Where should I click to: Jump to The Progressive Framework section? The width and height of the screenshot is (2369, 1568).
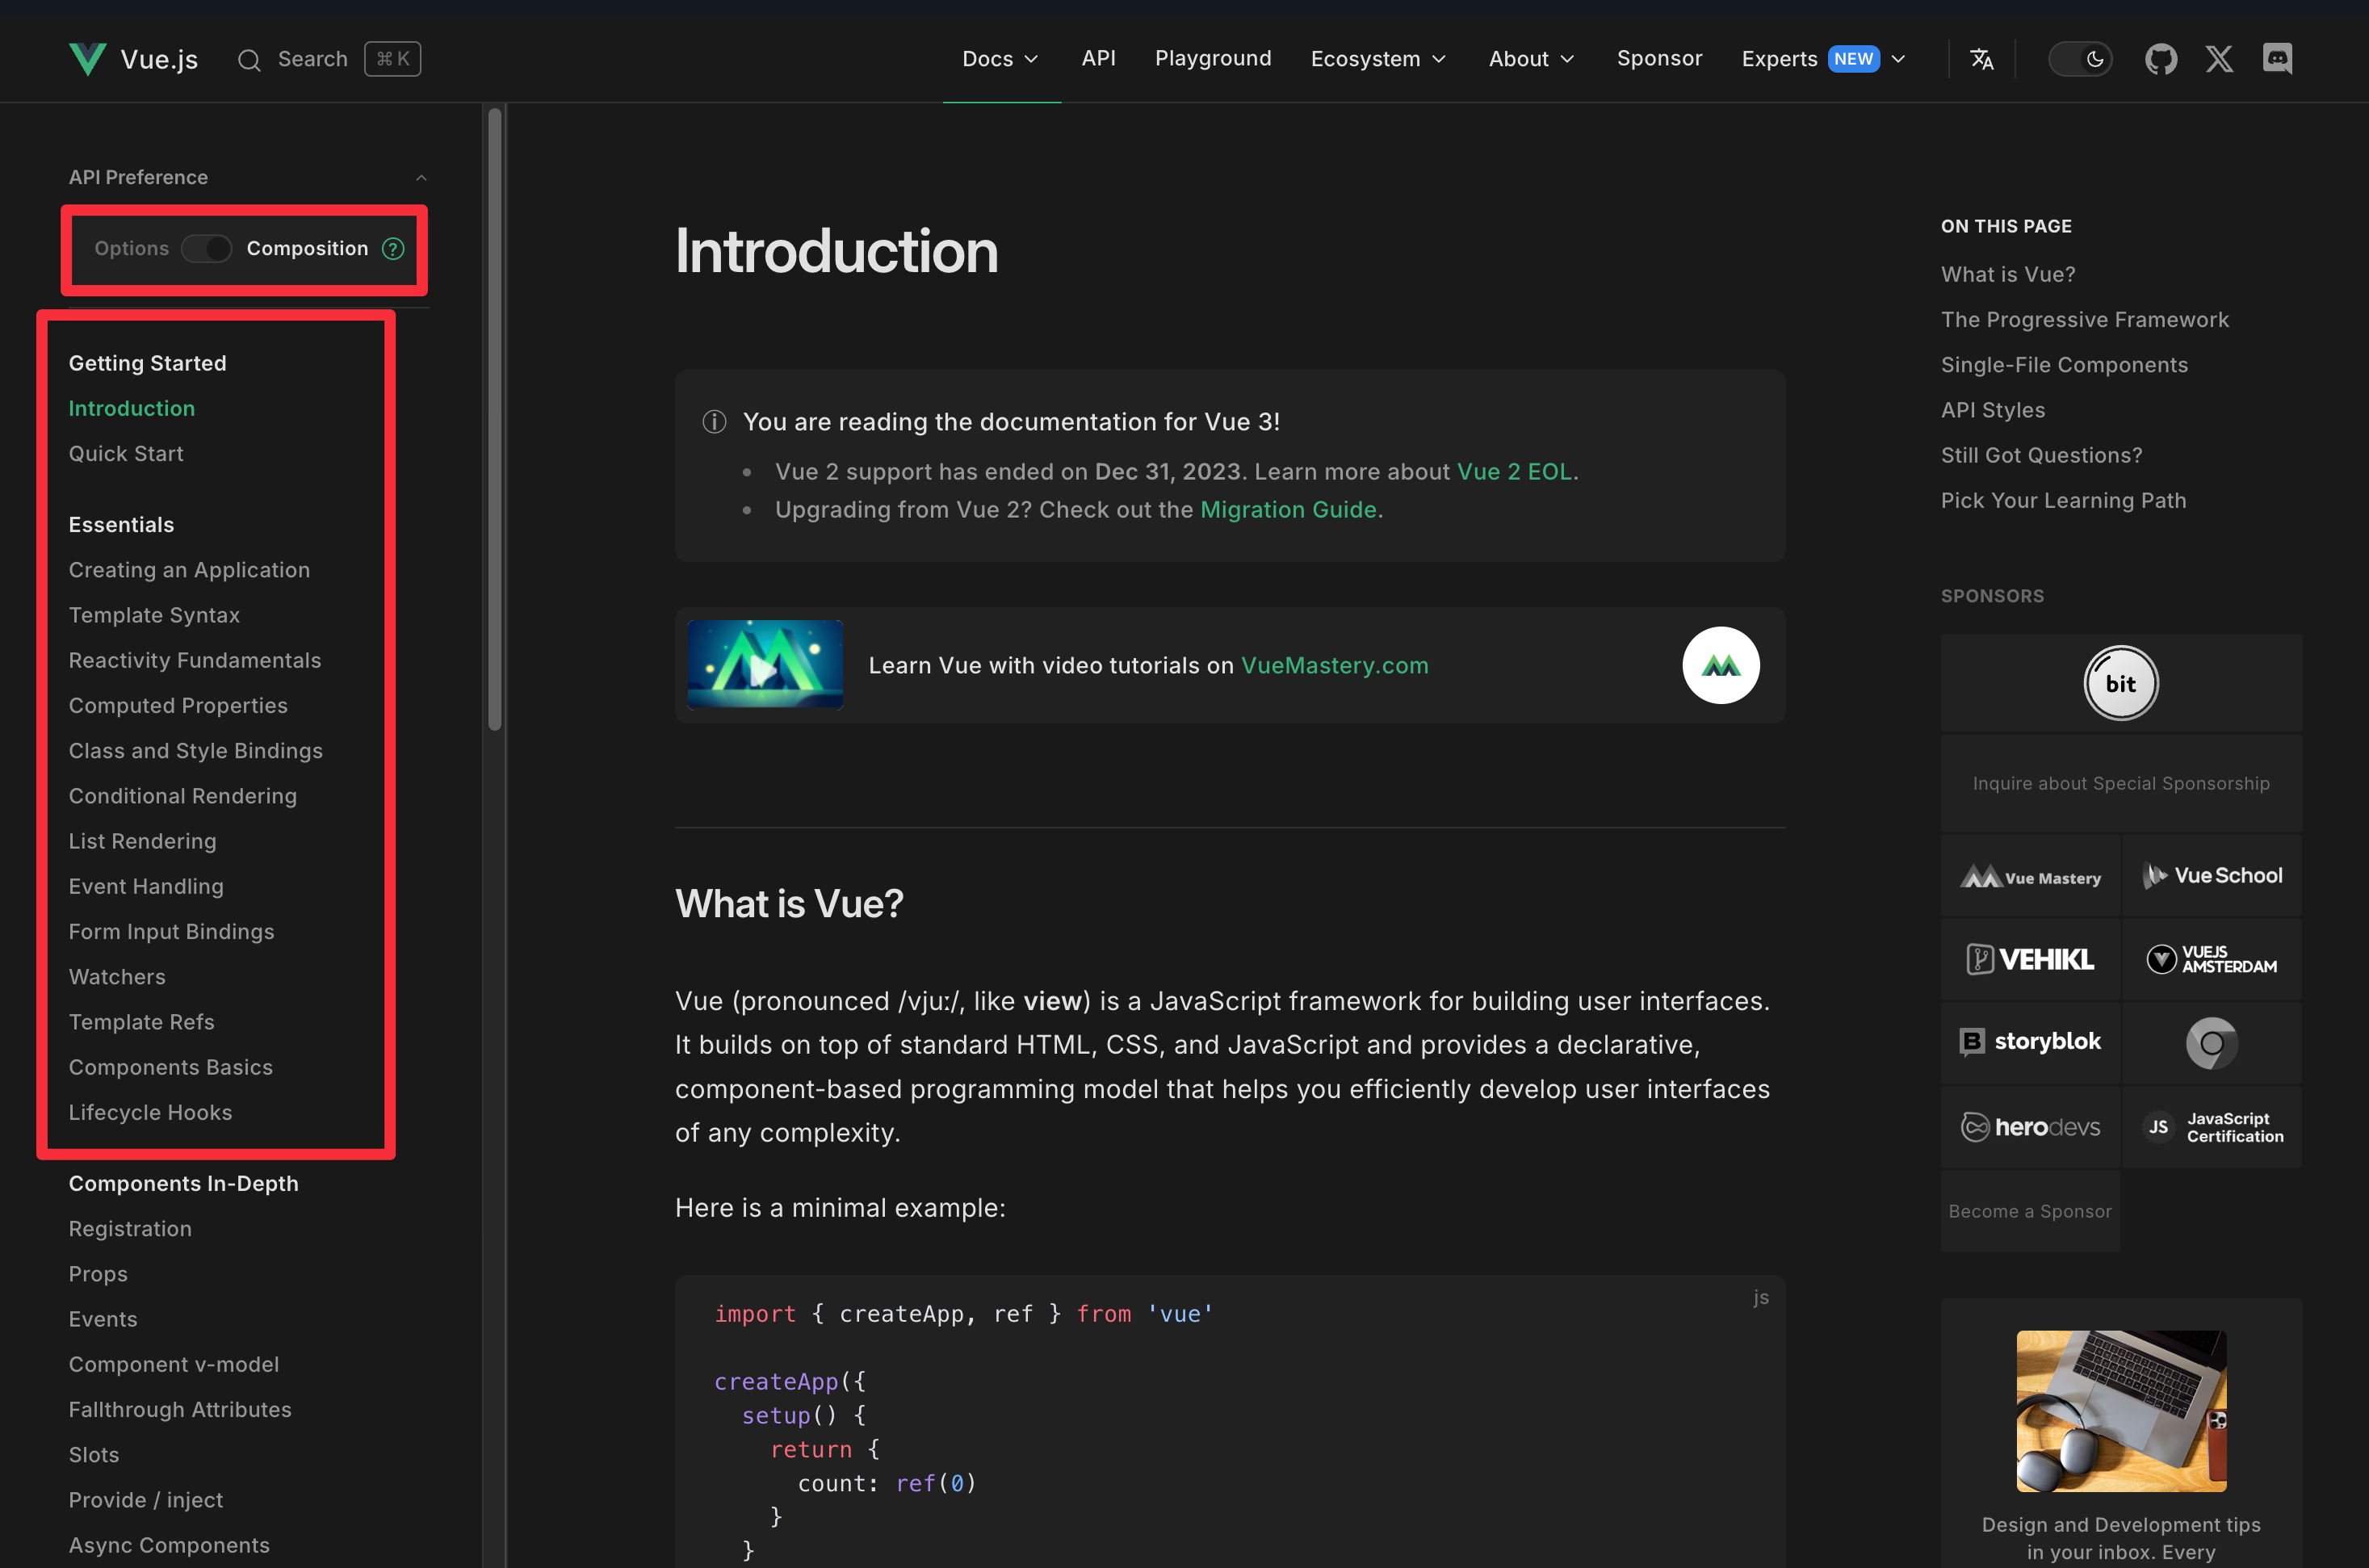tap(2084, 320)
